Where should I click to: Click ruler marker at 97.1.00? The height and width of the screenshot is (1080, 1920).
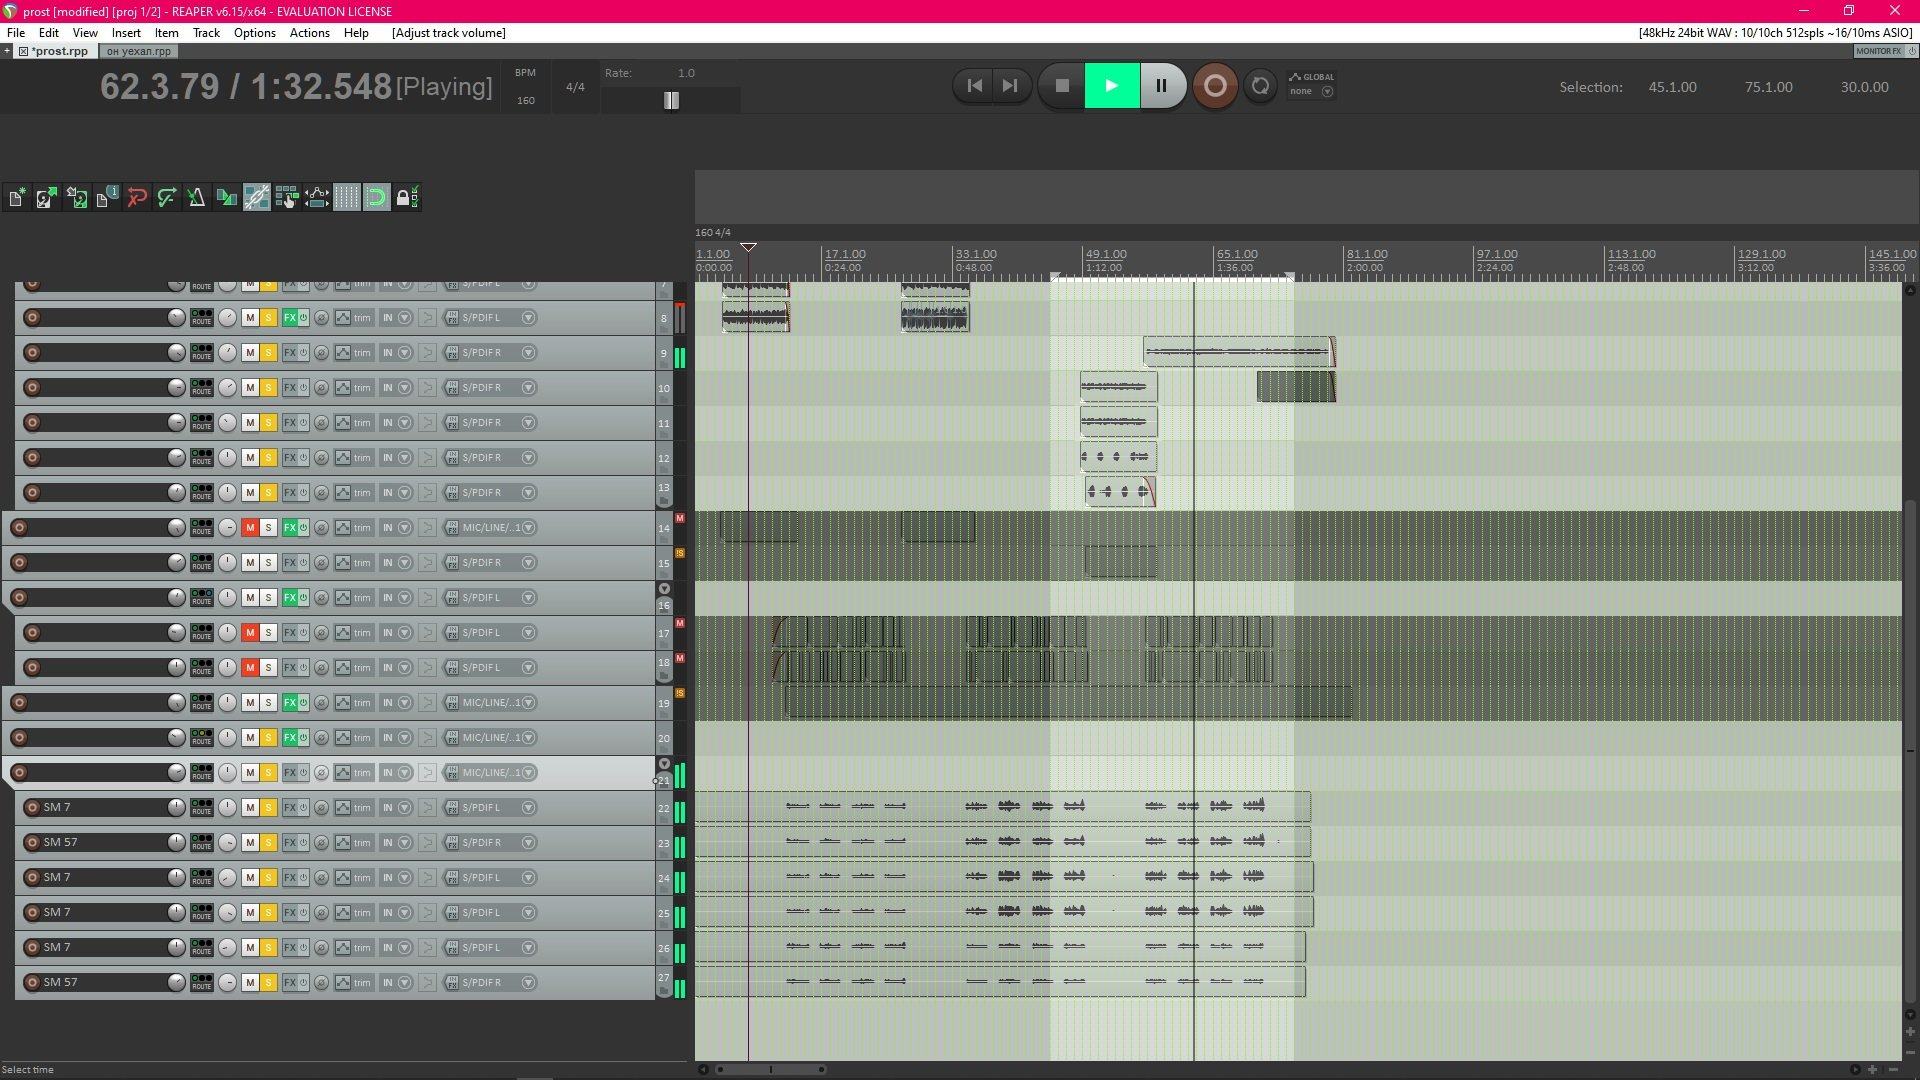(x=1496, y=255)
